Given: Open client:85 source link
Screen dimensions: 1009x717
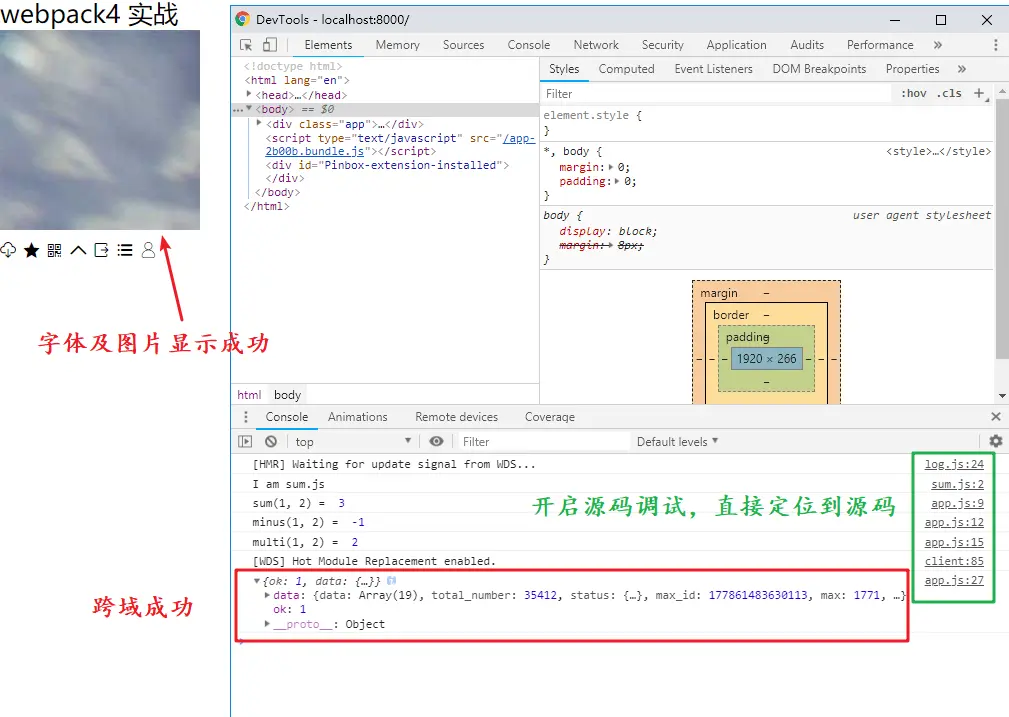Looking at the screenshot, I should click(x=954, y=561).
